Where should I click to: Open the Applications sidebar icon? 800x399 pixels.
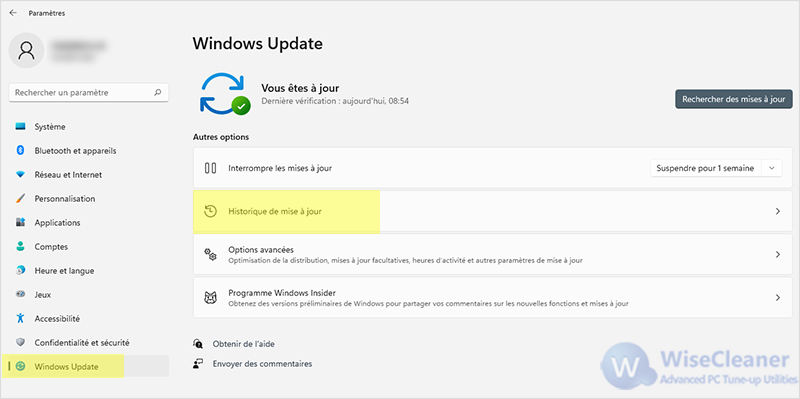20,222
